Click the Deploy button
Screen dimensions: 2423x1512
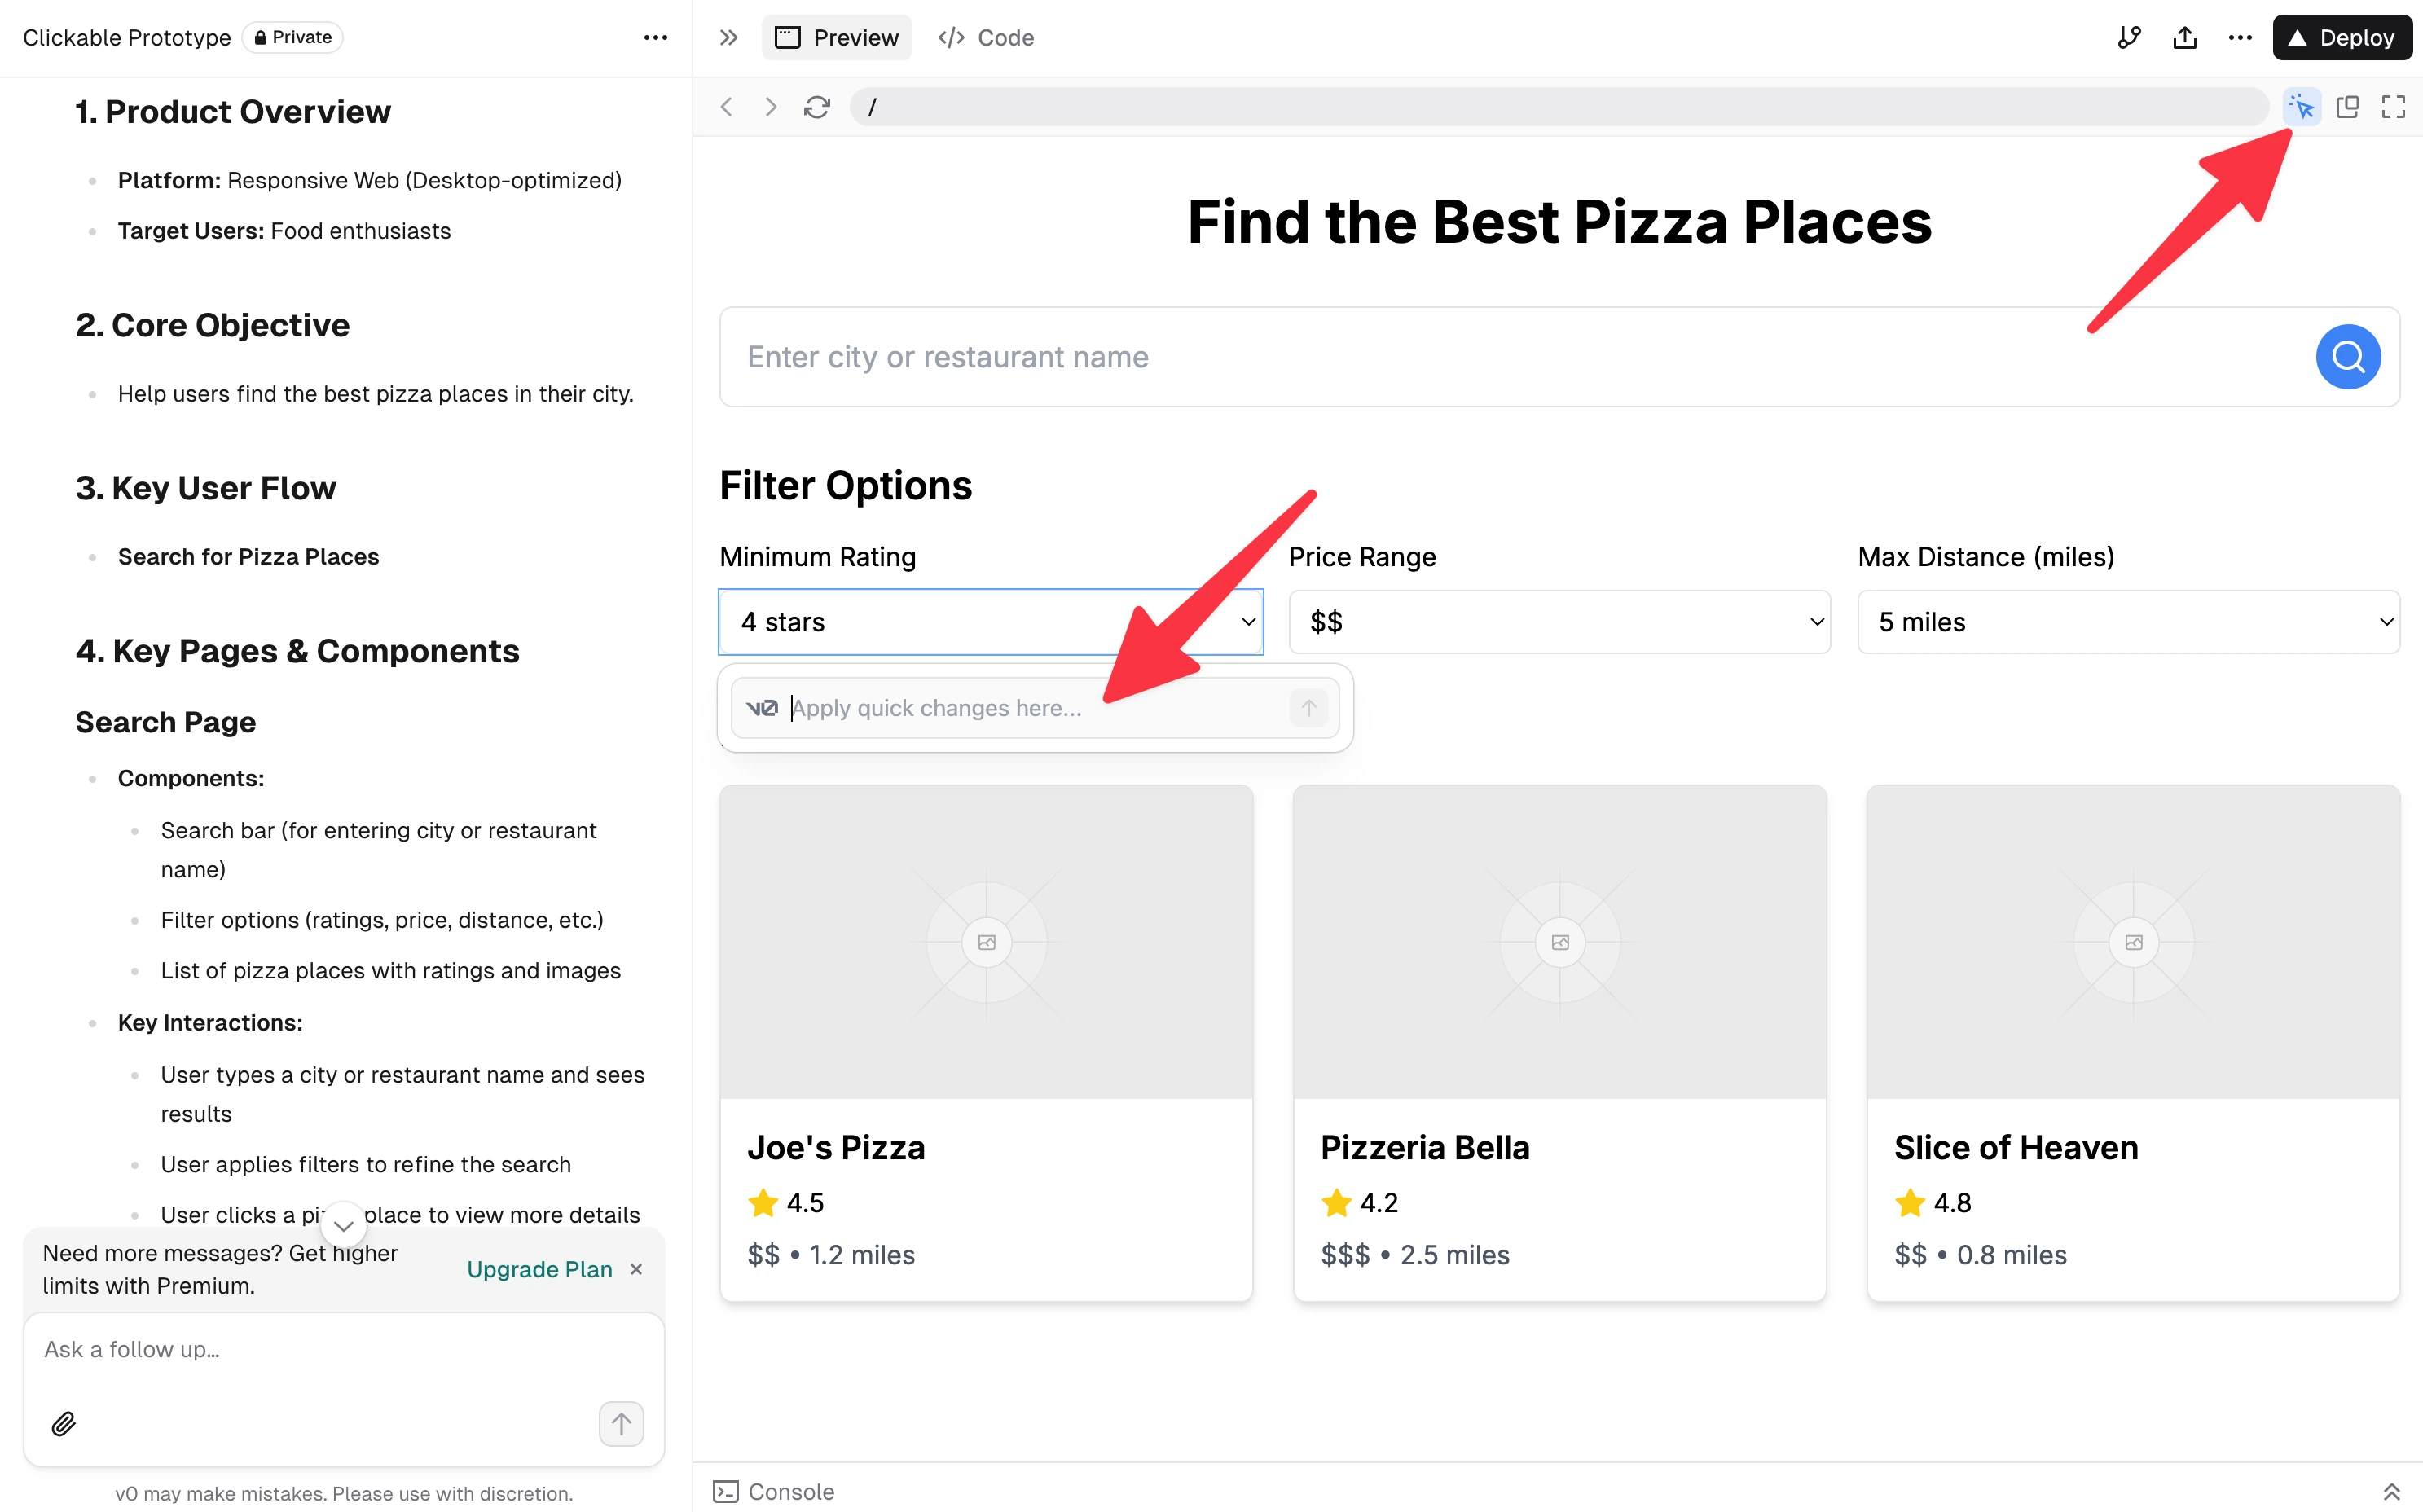2342,38
